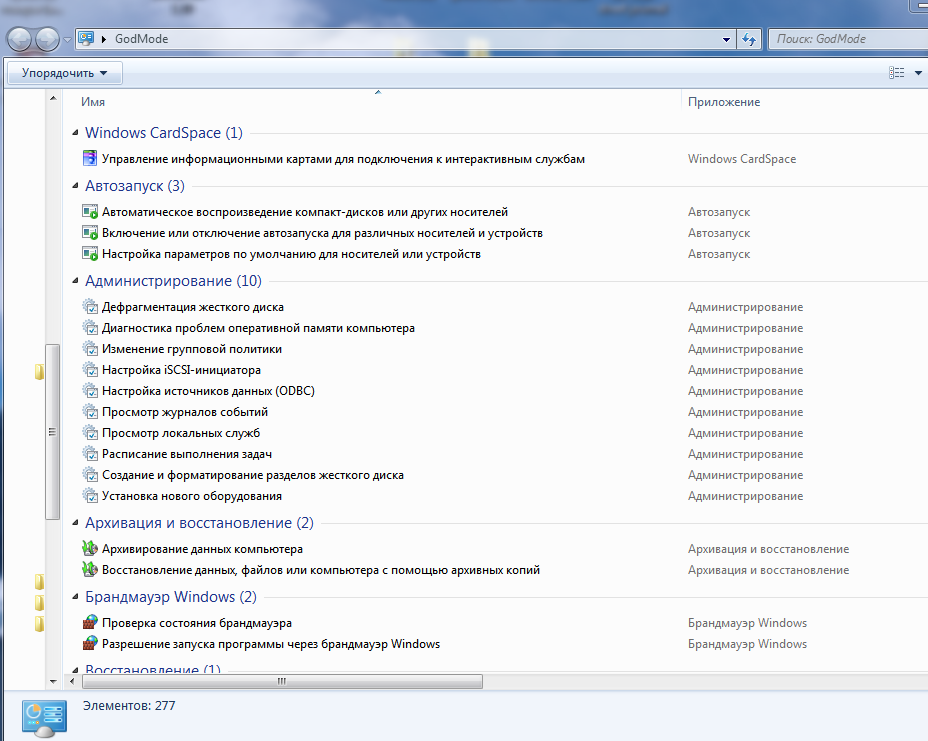Click icon beside Расписание выполнения задач
The image size is (928, 741).
click(x=89, y=454)
